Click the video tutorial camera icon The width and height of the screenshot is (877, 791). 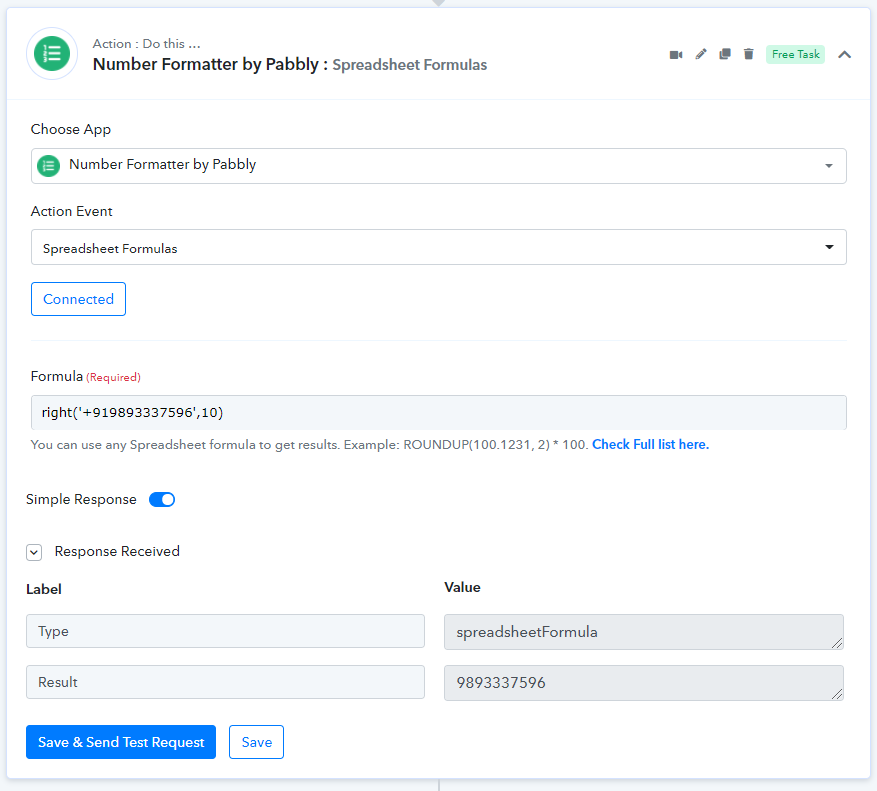coord(676,54)
